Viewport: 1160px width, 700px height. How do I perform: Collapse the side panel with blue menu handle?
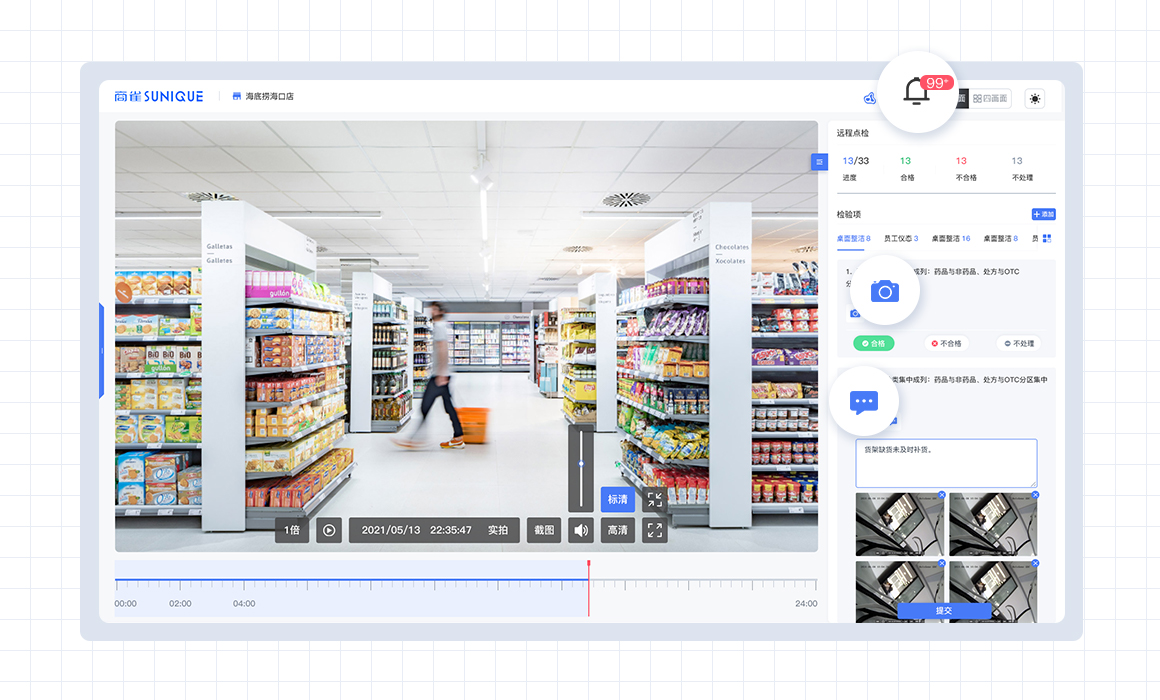(x=819, y=162)
